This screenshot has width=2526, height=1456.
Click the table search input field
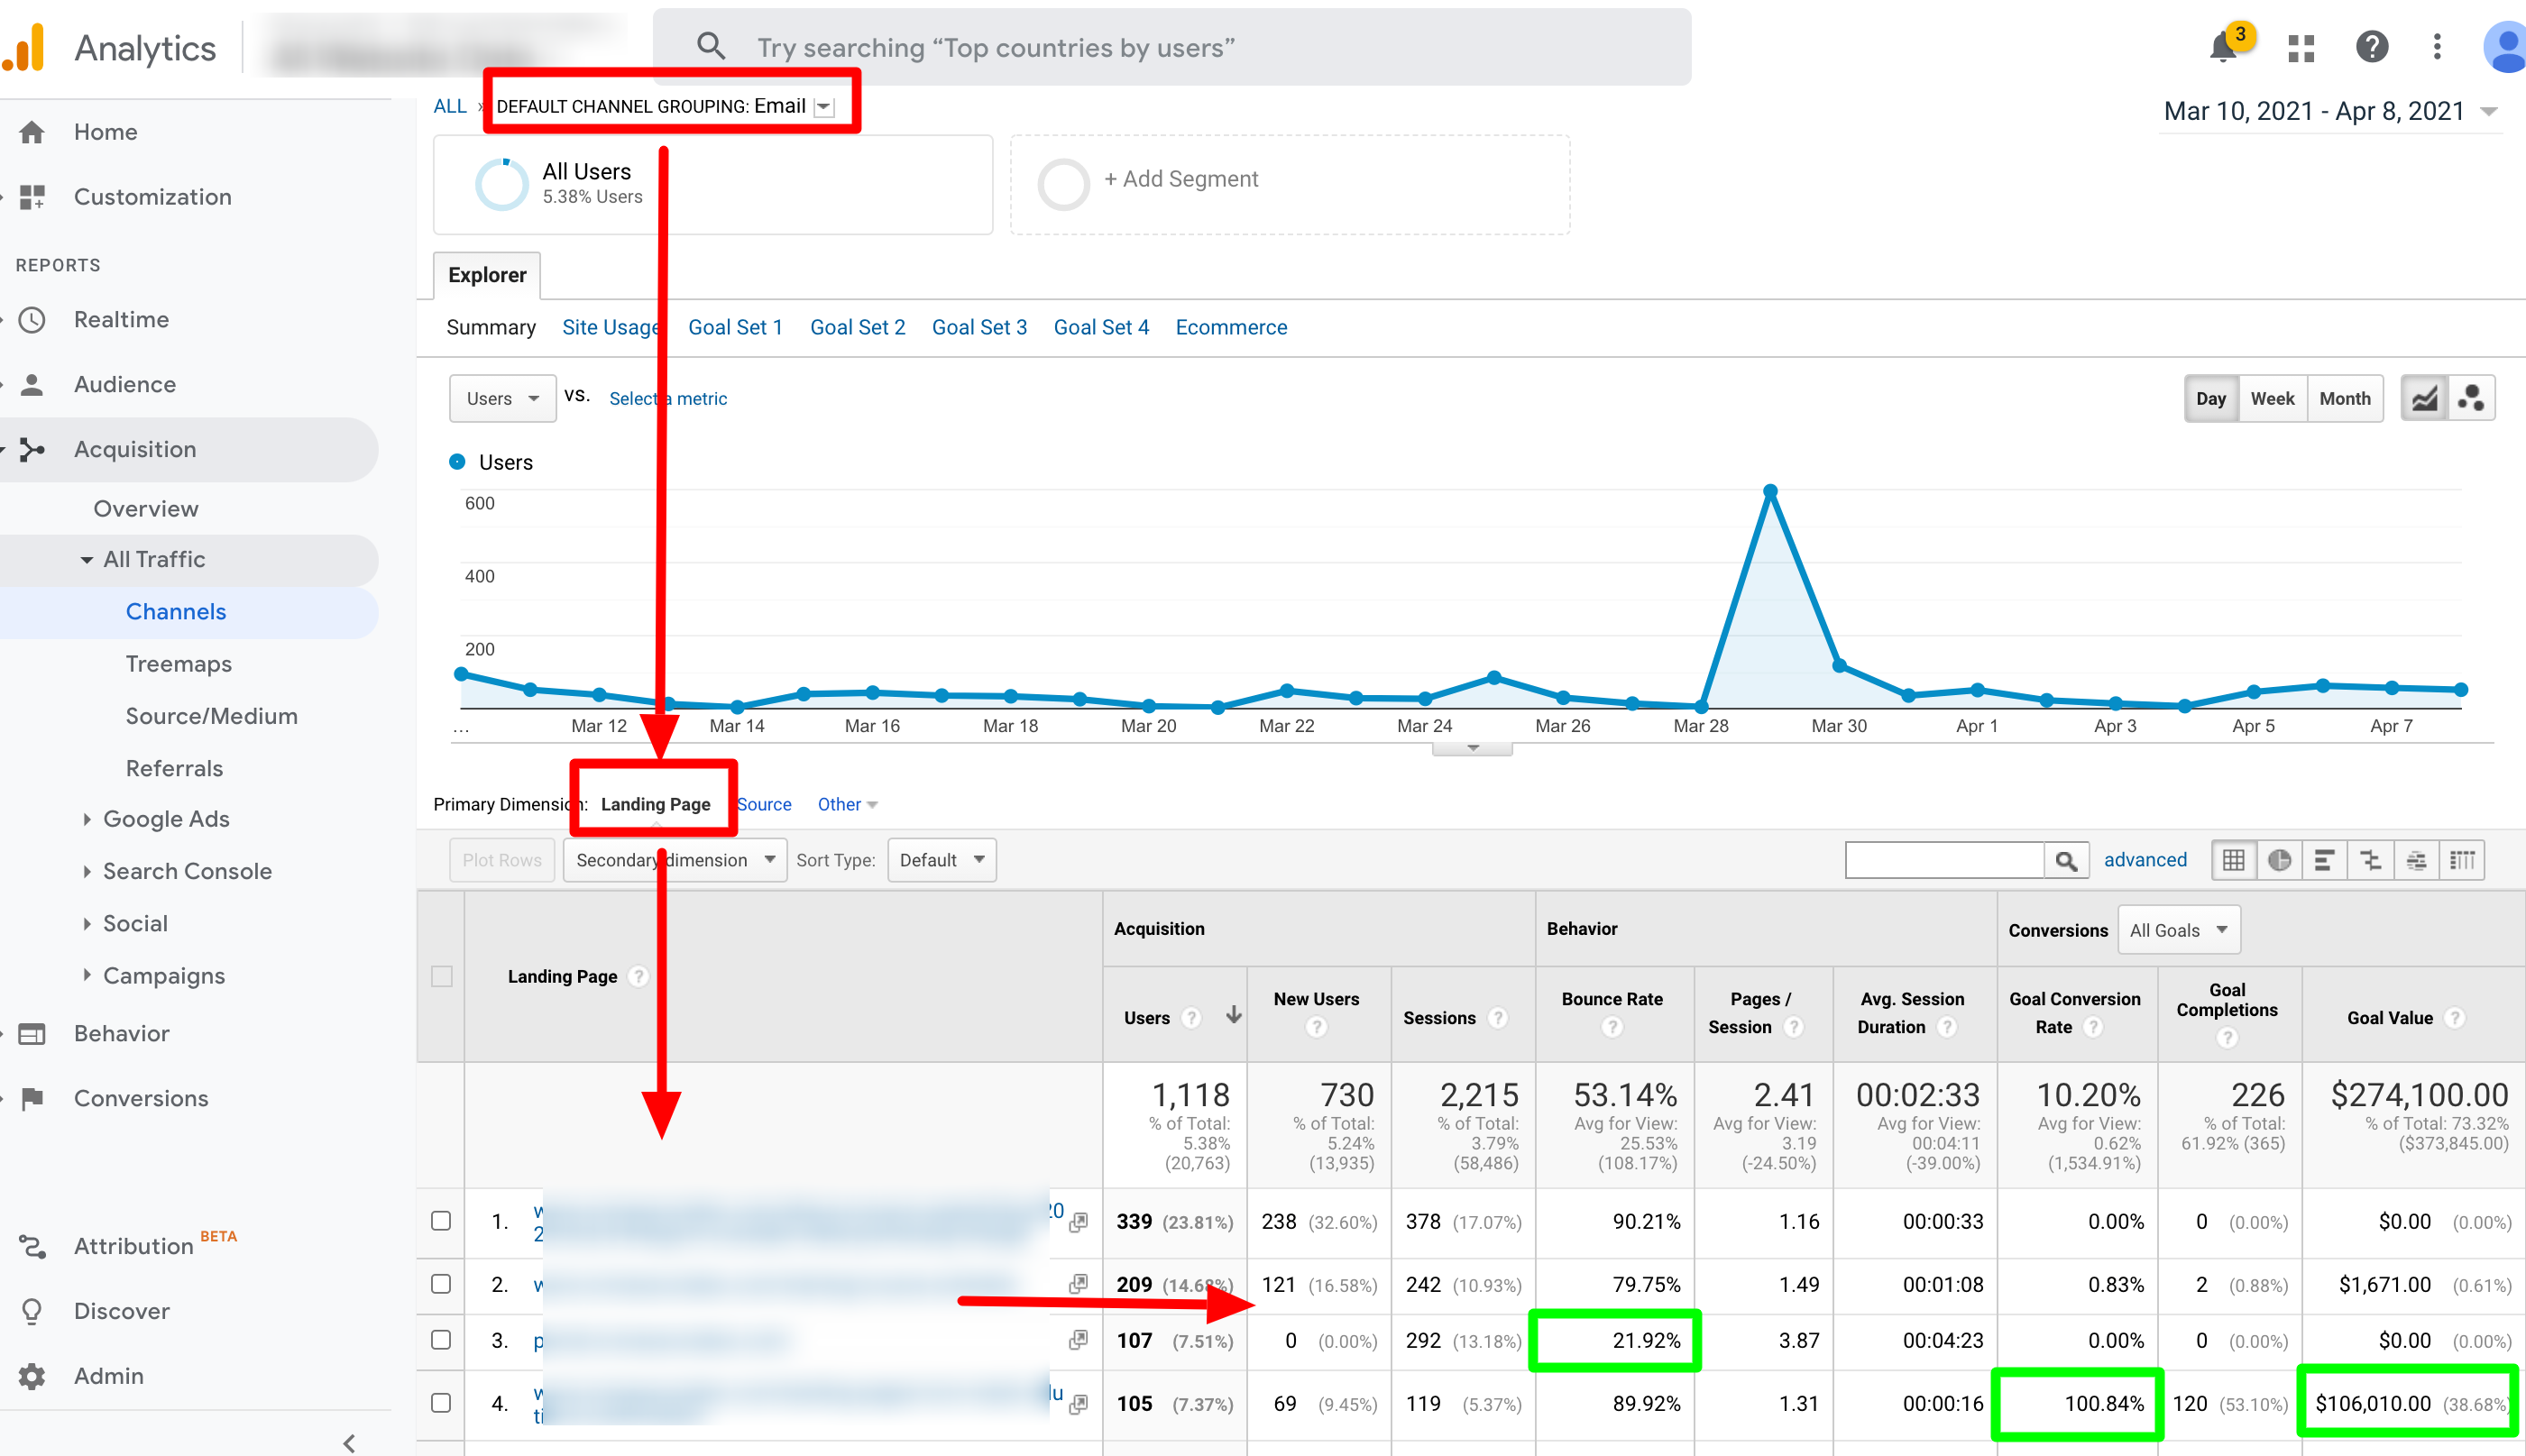(1943, 860)
